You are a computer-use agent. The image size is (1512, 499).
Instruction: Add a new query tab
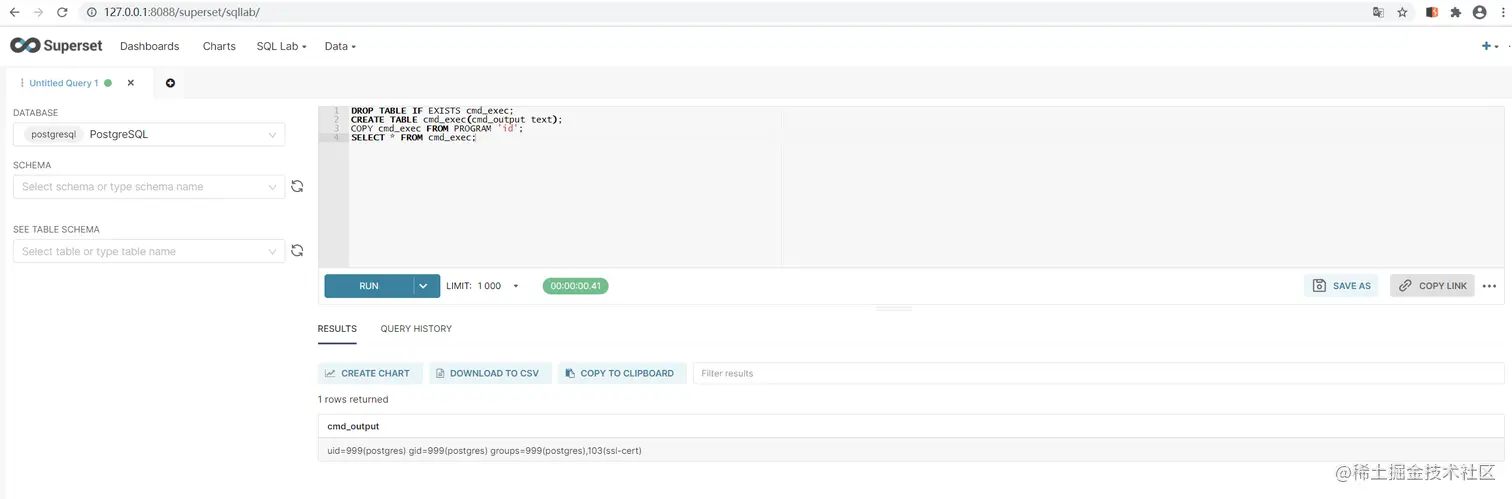click(170, 83)
